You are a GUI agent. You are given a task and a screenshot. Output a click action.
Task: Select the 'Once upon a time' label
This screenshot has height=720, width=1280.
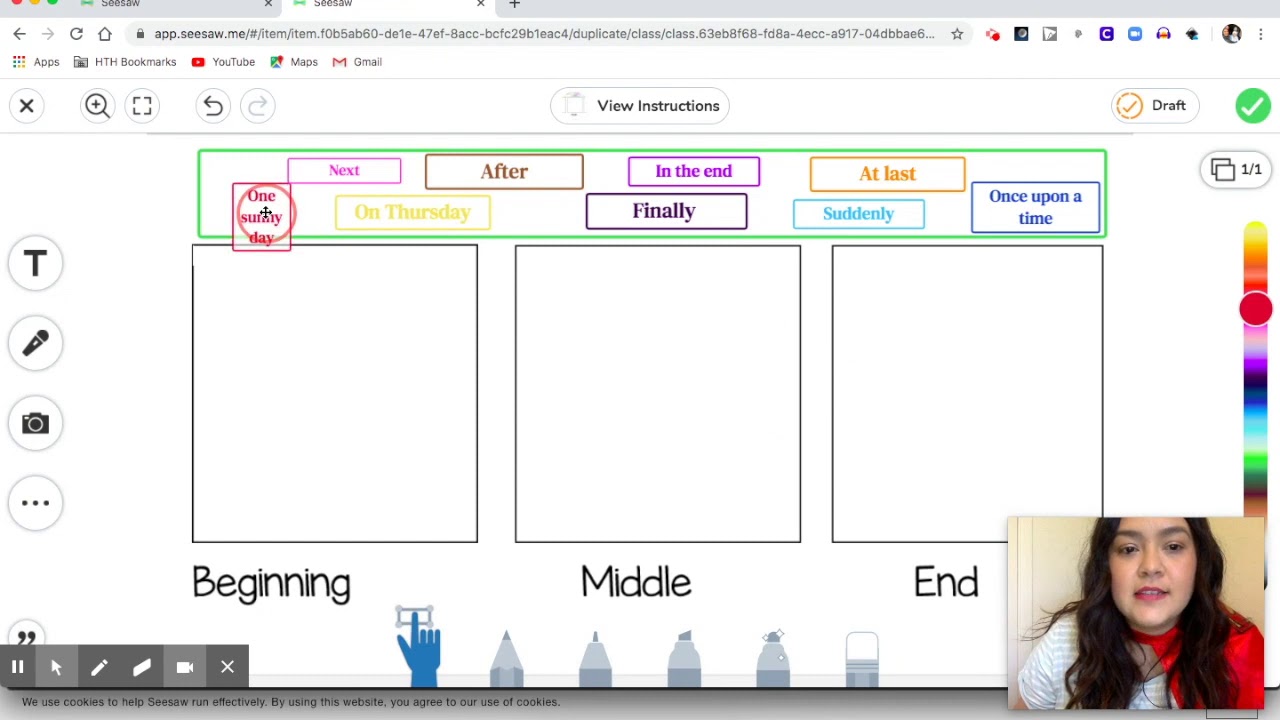(x=1035, y=207)
